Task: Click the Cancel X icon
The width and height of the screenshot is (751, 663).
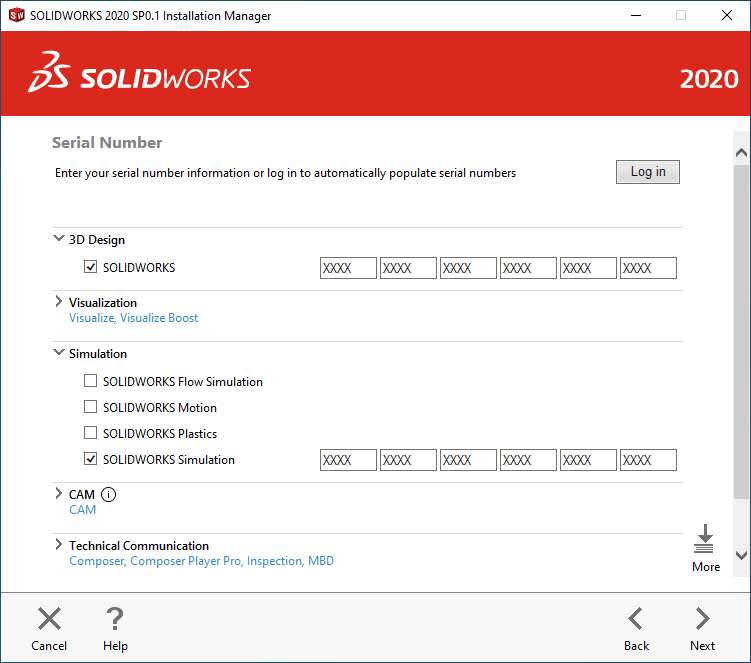Action: pyautogui.click(x=49, y=619)
